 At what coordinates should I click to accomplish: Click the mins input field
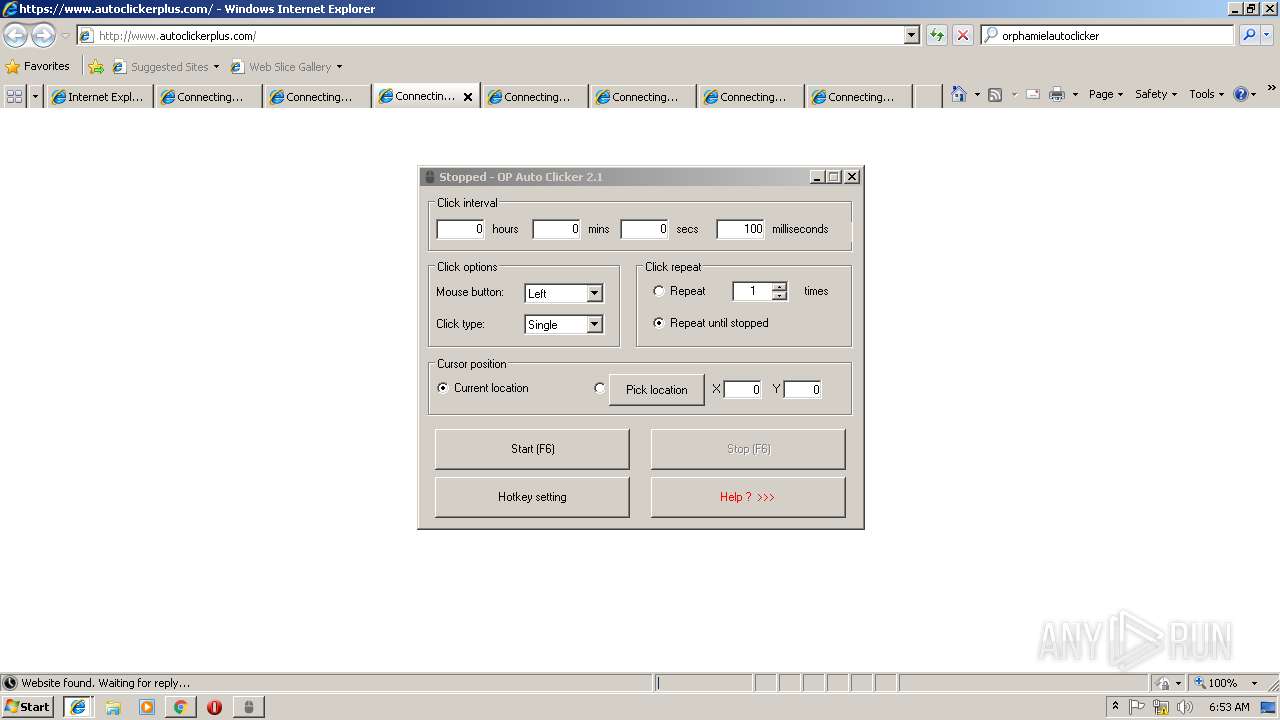click(x=557, y=229)
